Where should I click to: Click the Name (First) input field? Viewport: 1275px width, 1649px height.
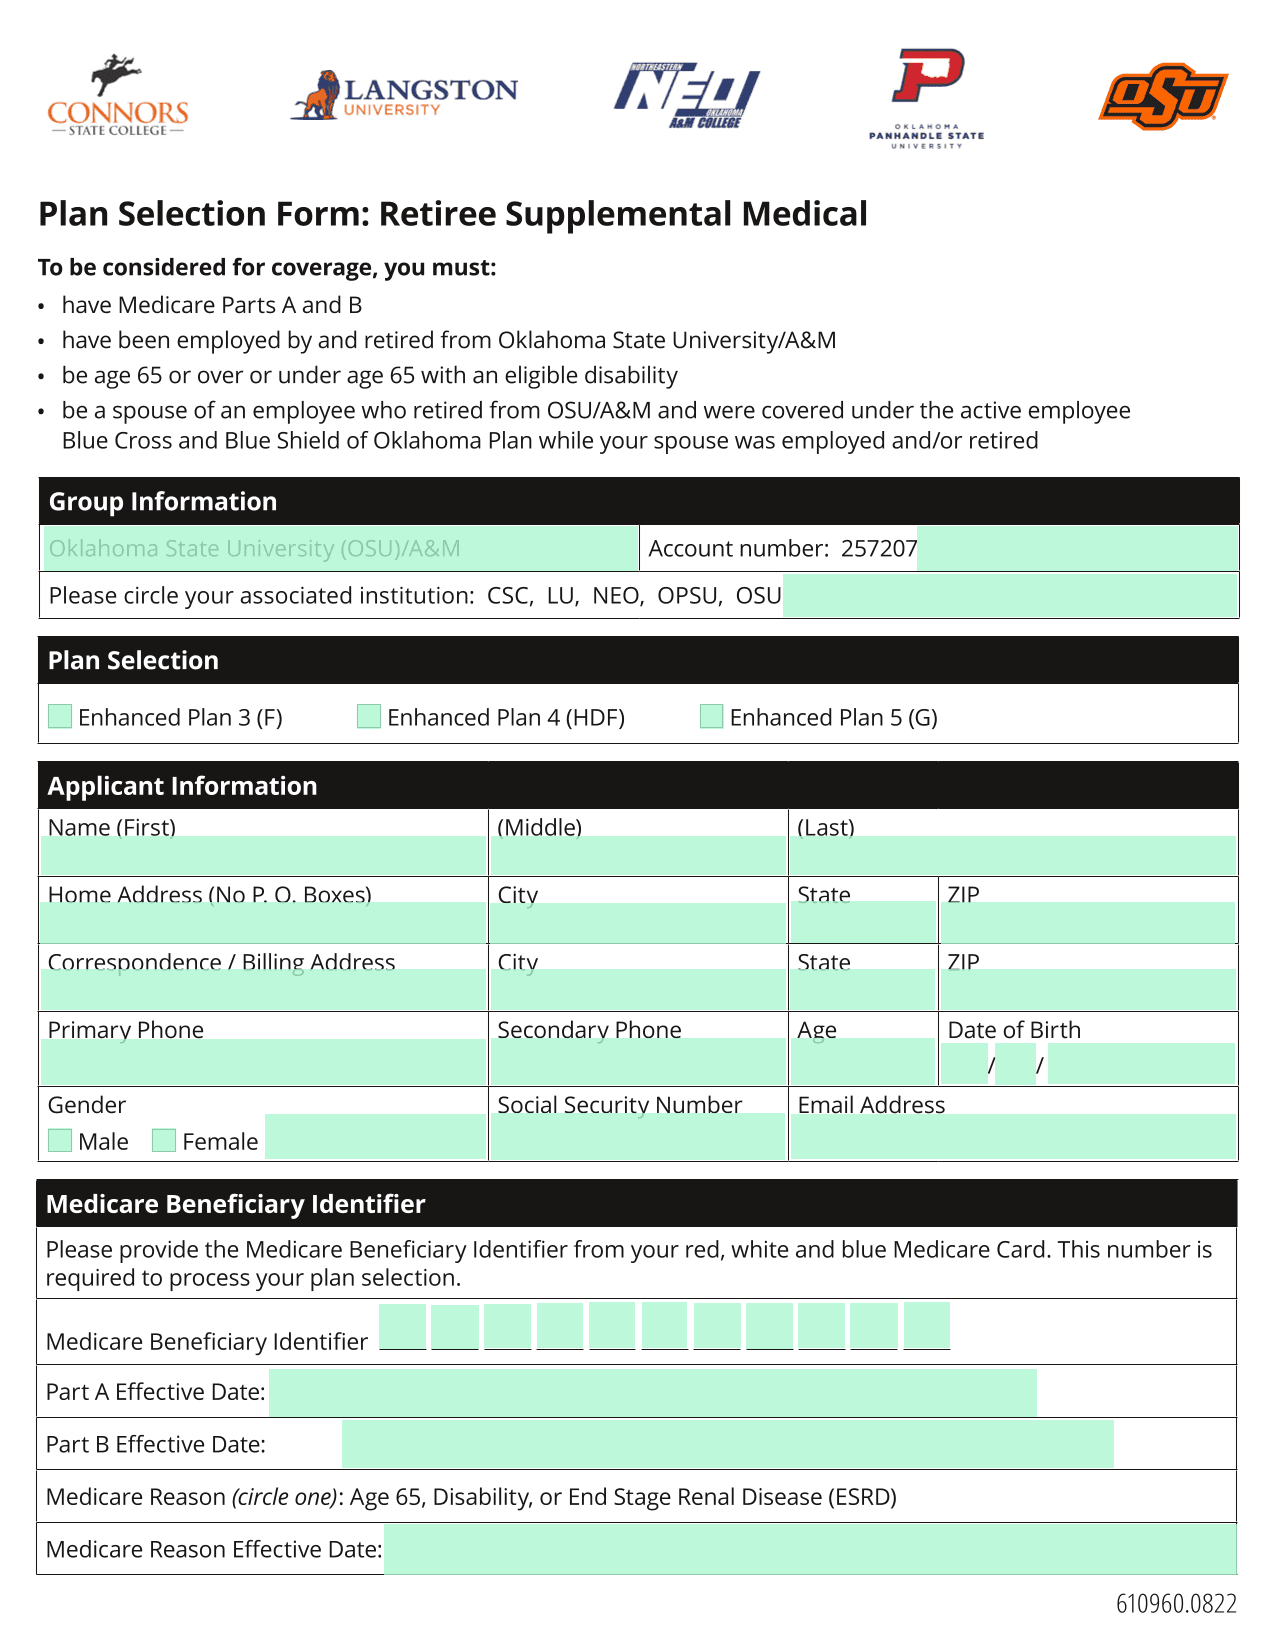(263, 856)
